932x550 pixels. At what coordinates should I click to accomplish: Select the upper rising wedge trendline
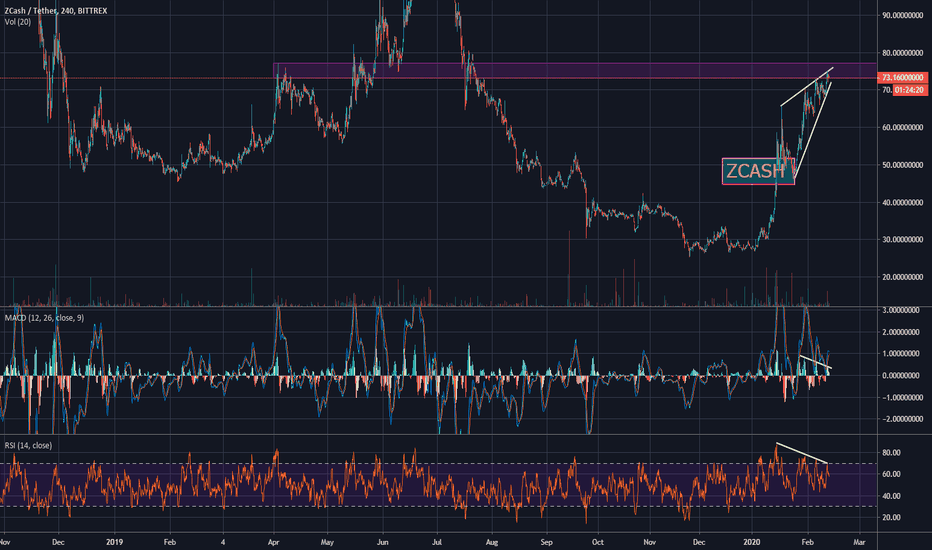[x=807, y=87]
